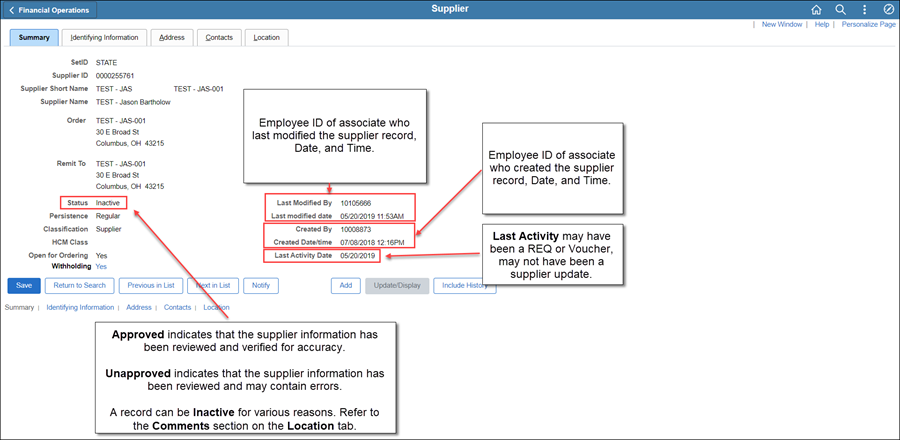Click bottom Identifying Information link
This screenshot has width=900, height=440.
tap(80, 308)
